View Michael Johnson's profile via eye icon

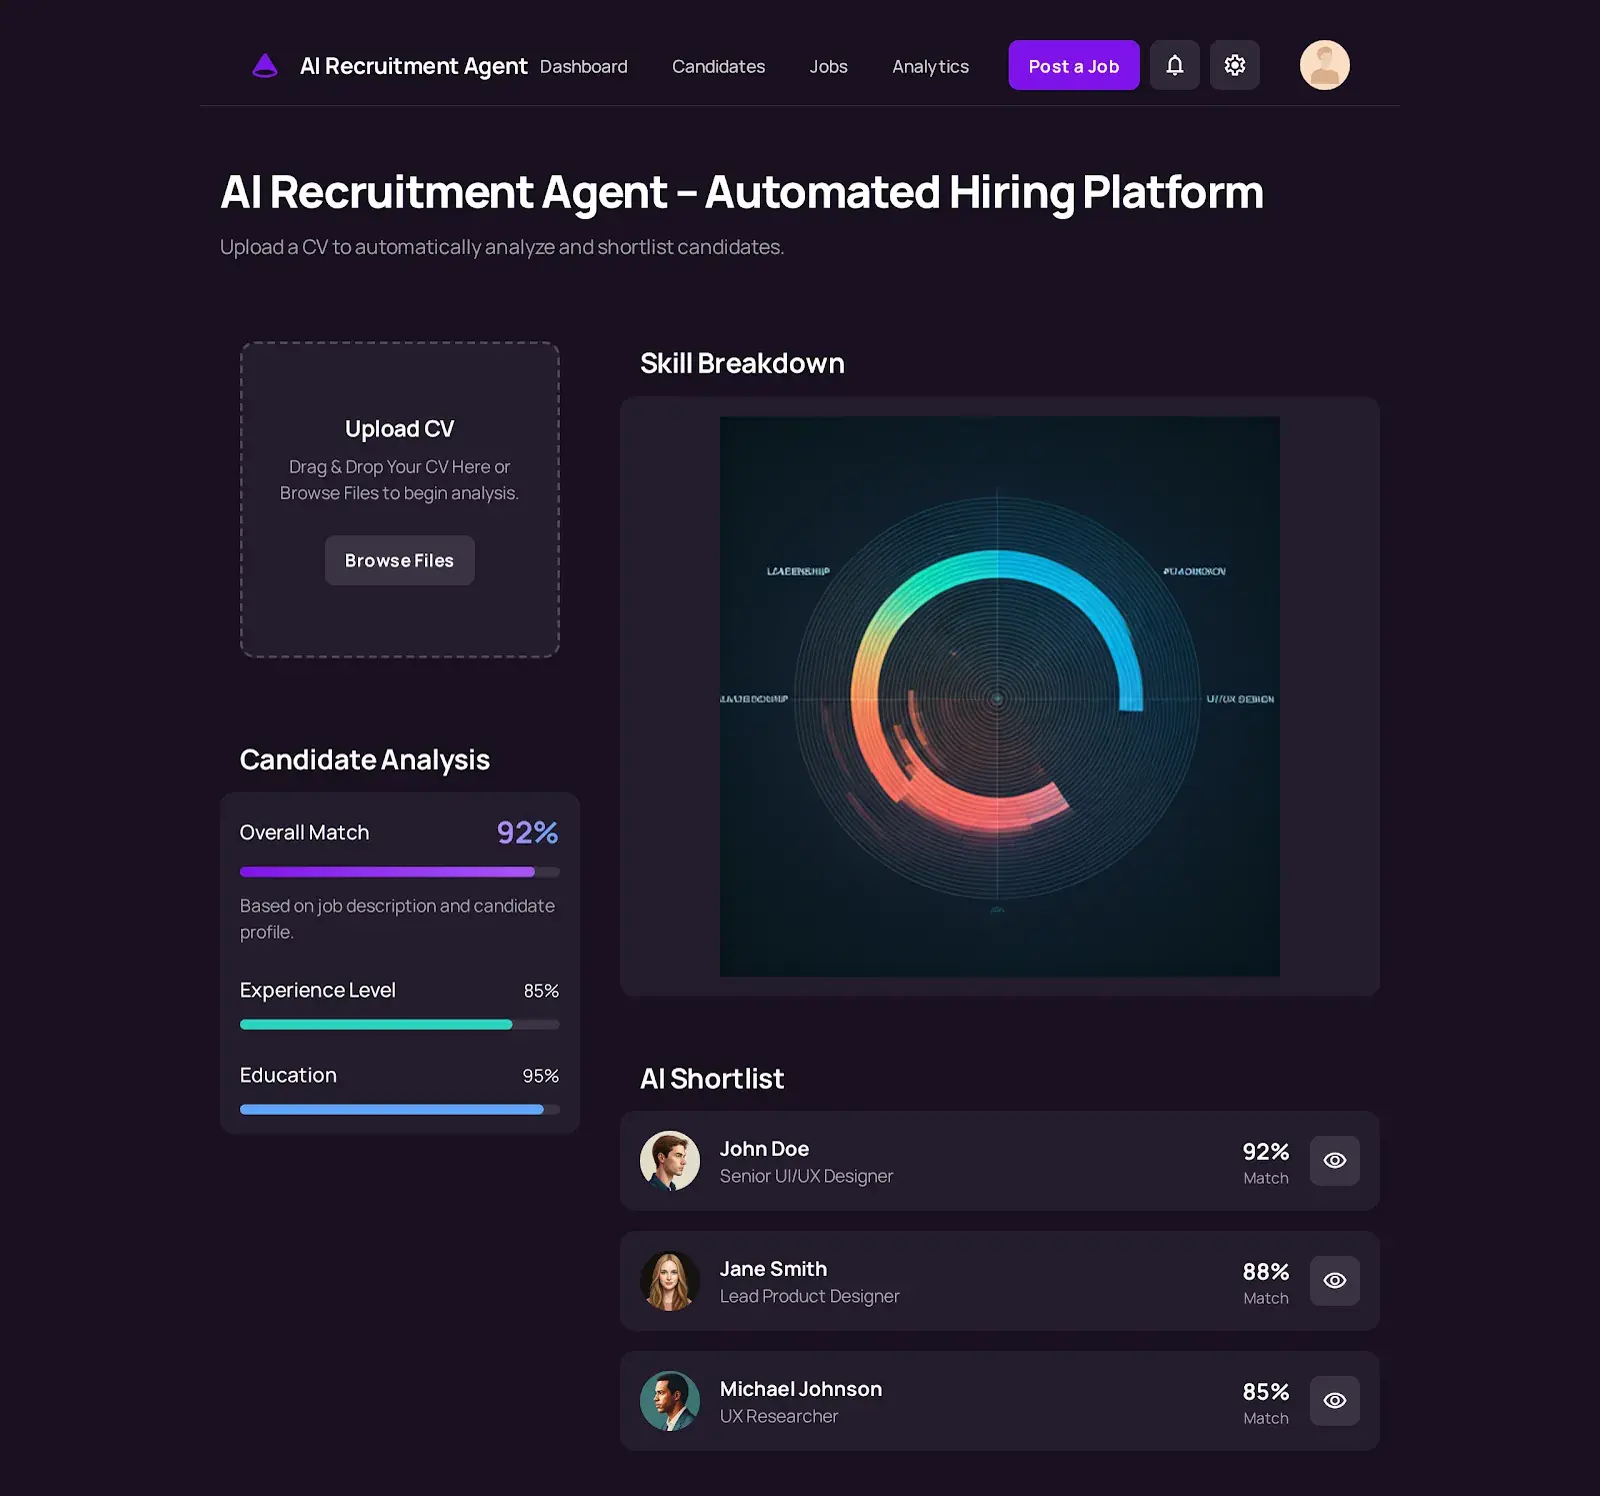pyautogui.click(x=1335, y=1400)
